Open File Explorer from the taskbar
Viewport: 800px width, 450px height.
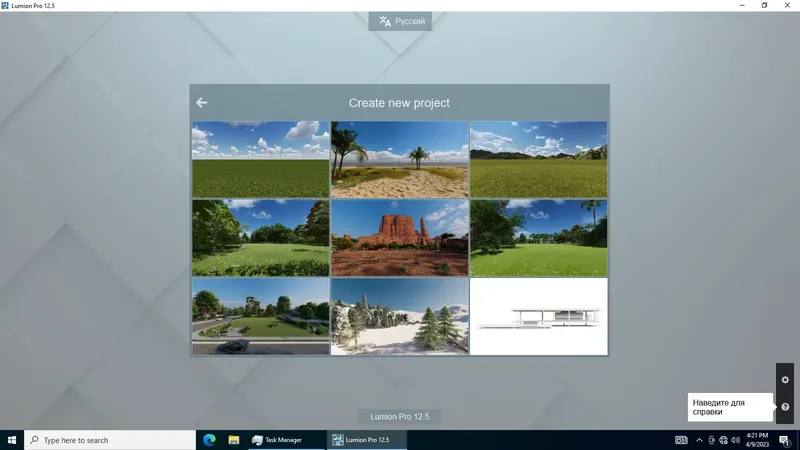234,440
